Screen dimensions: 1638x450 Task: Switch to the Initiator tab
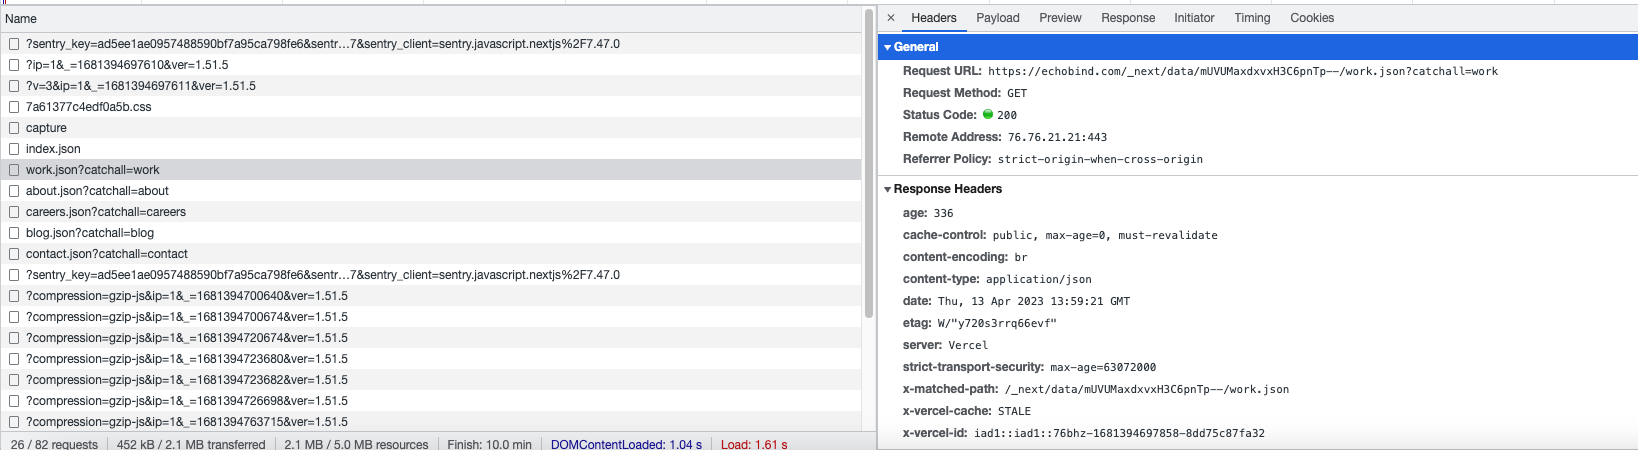(x=1194, y=18)
